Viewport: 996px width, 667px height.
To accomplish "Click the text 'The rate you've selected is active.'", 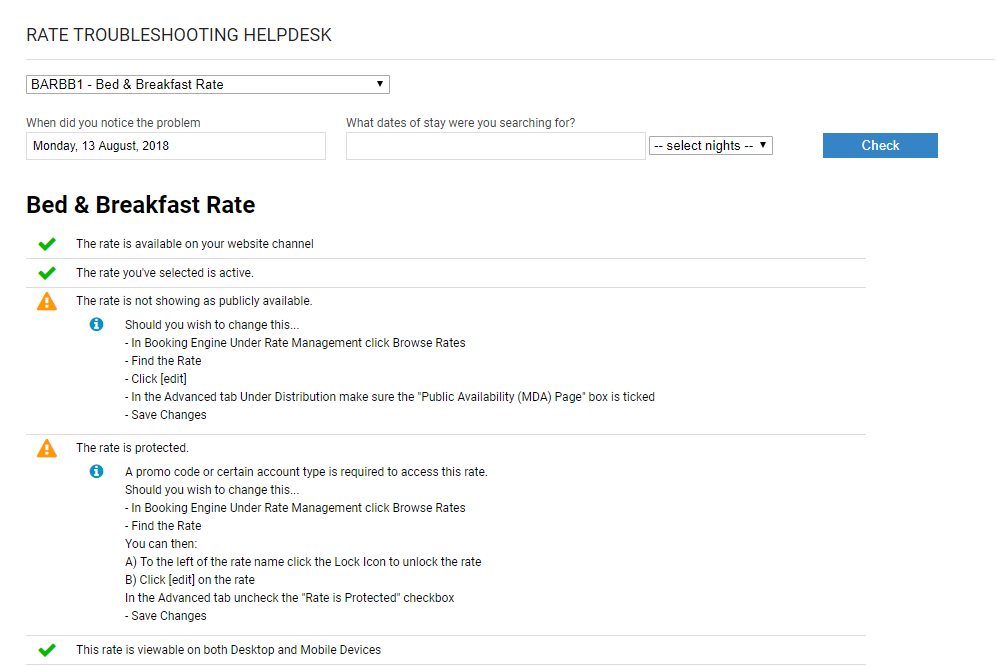I will (165, 273).
